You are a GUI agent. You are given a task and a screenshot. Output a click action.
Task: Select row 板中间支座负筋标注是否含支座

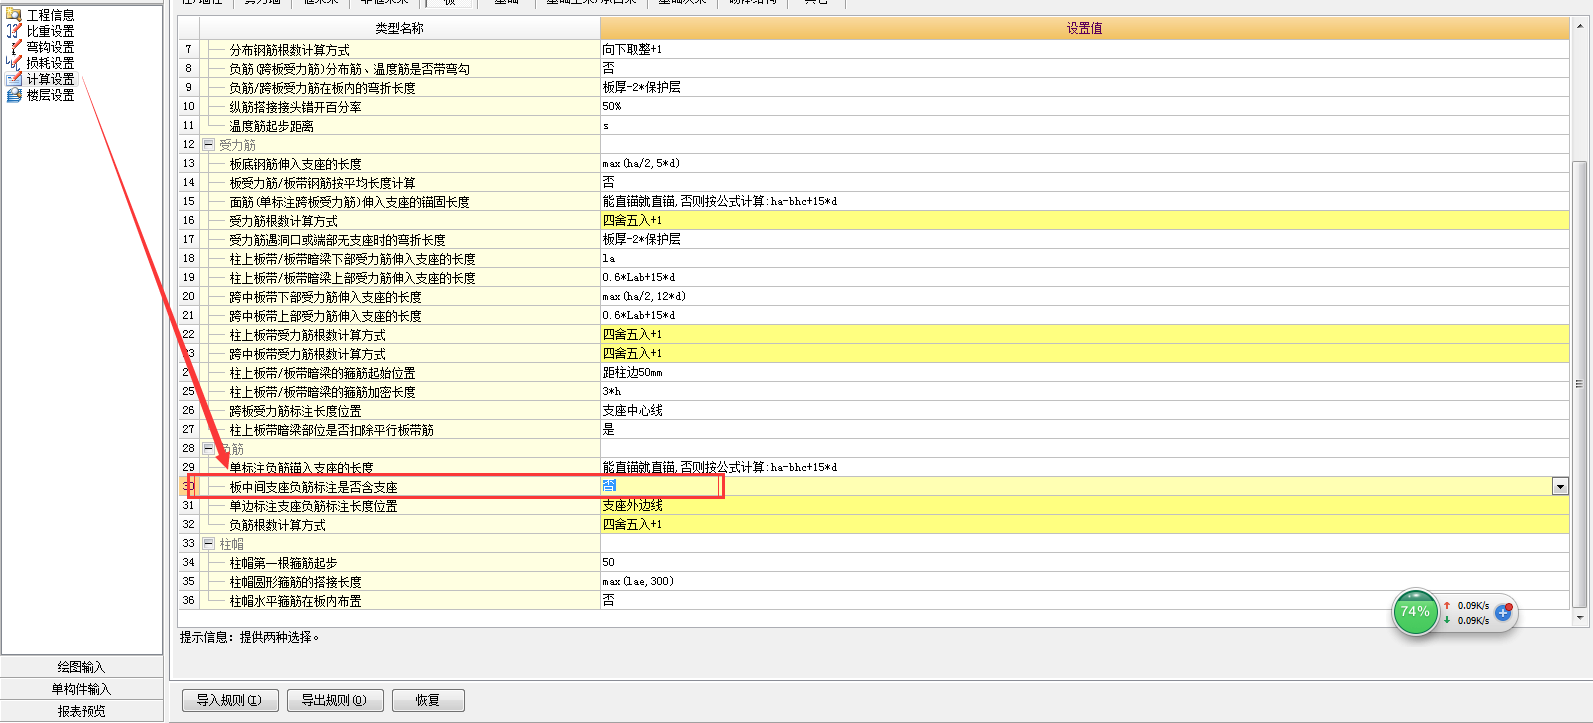point(313,486)
